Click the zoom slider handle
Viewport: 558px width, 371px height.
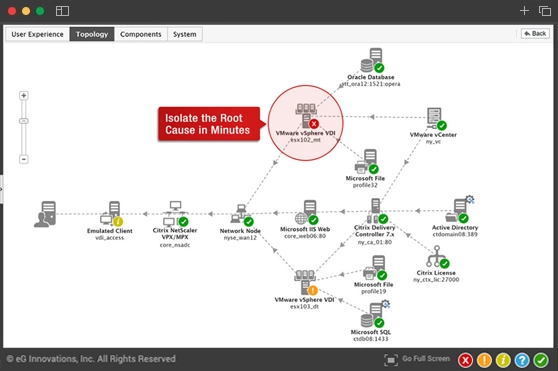click(23, 121)
